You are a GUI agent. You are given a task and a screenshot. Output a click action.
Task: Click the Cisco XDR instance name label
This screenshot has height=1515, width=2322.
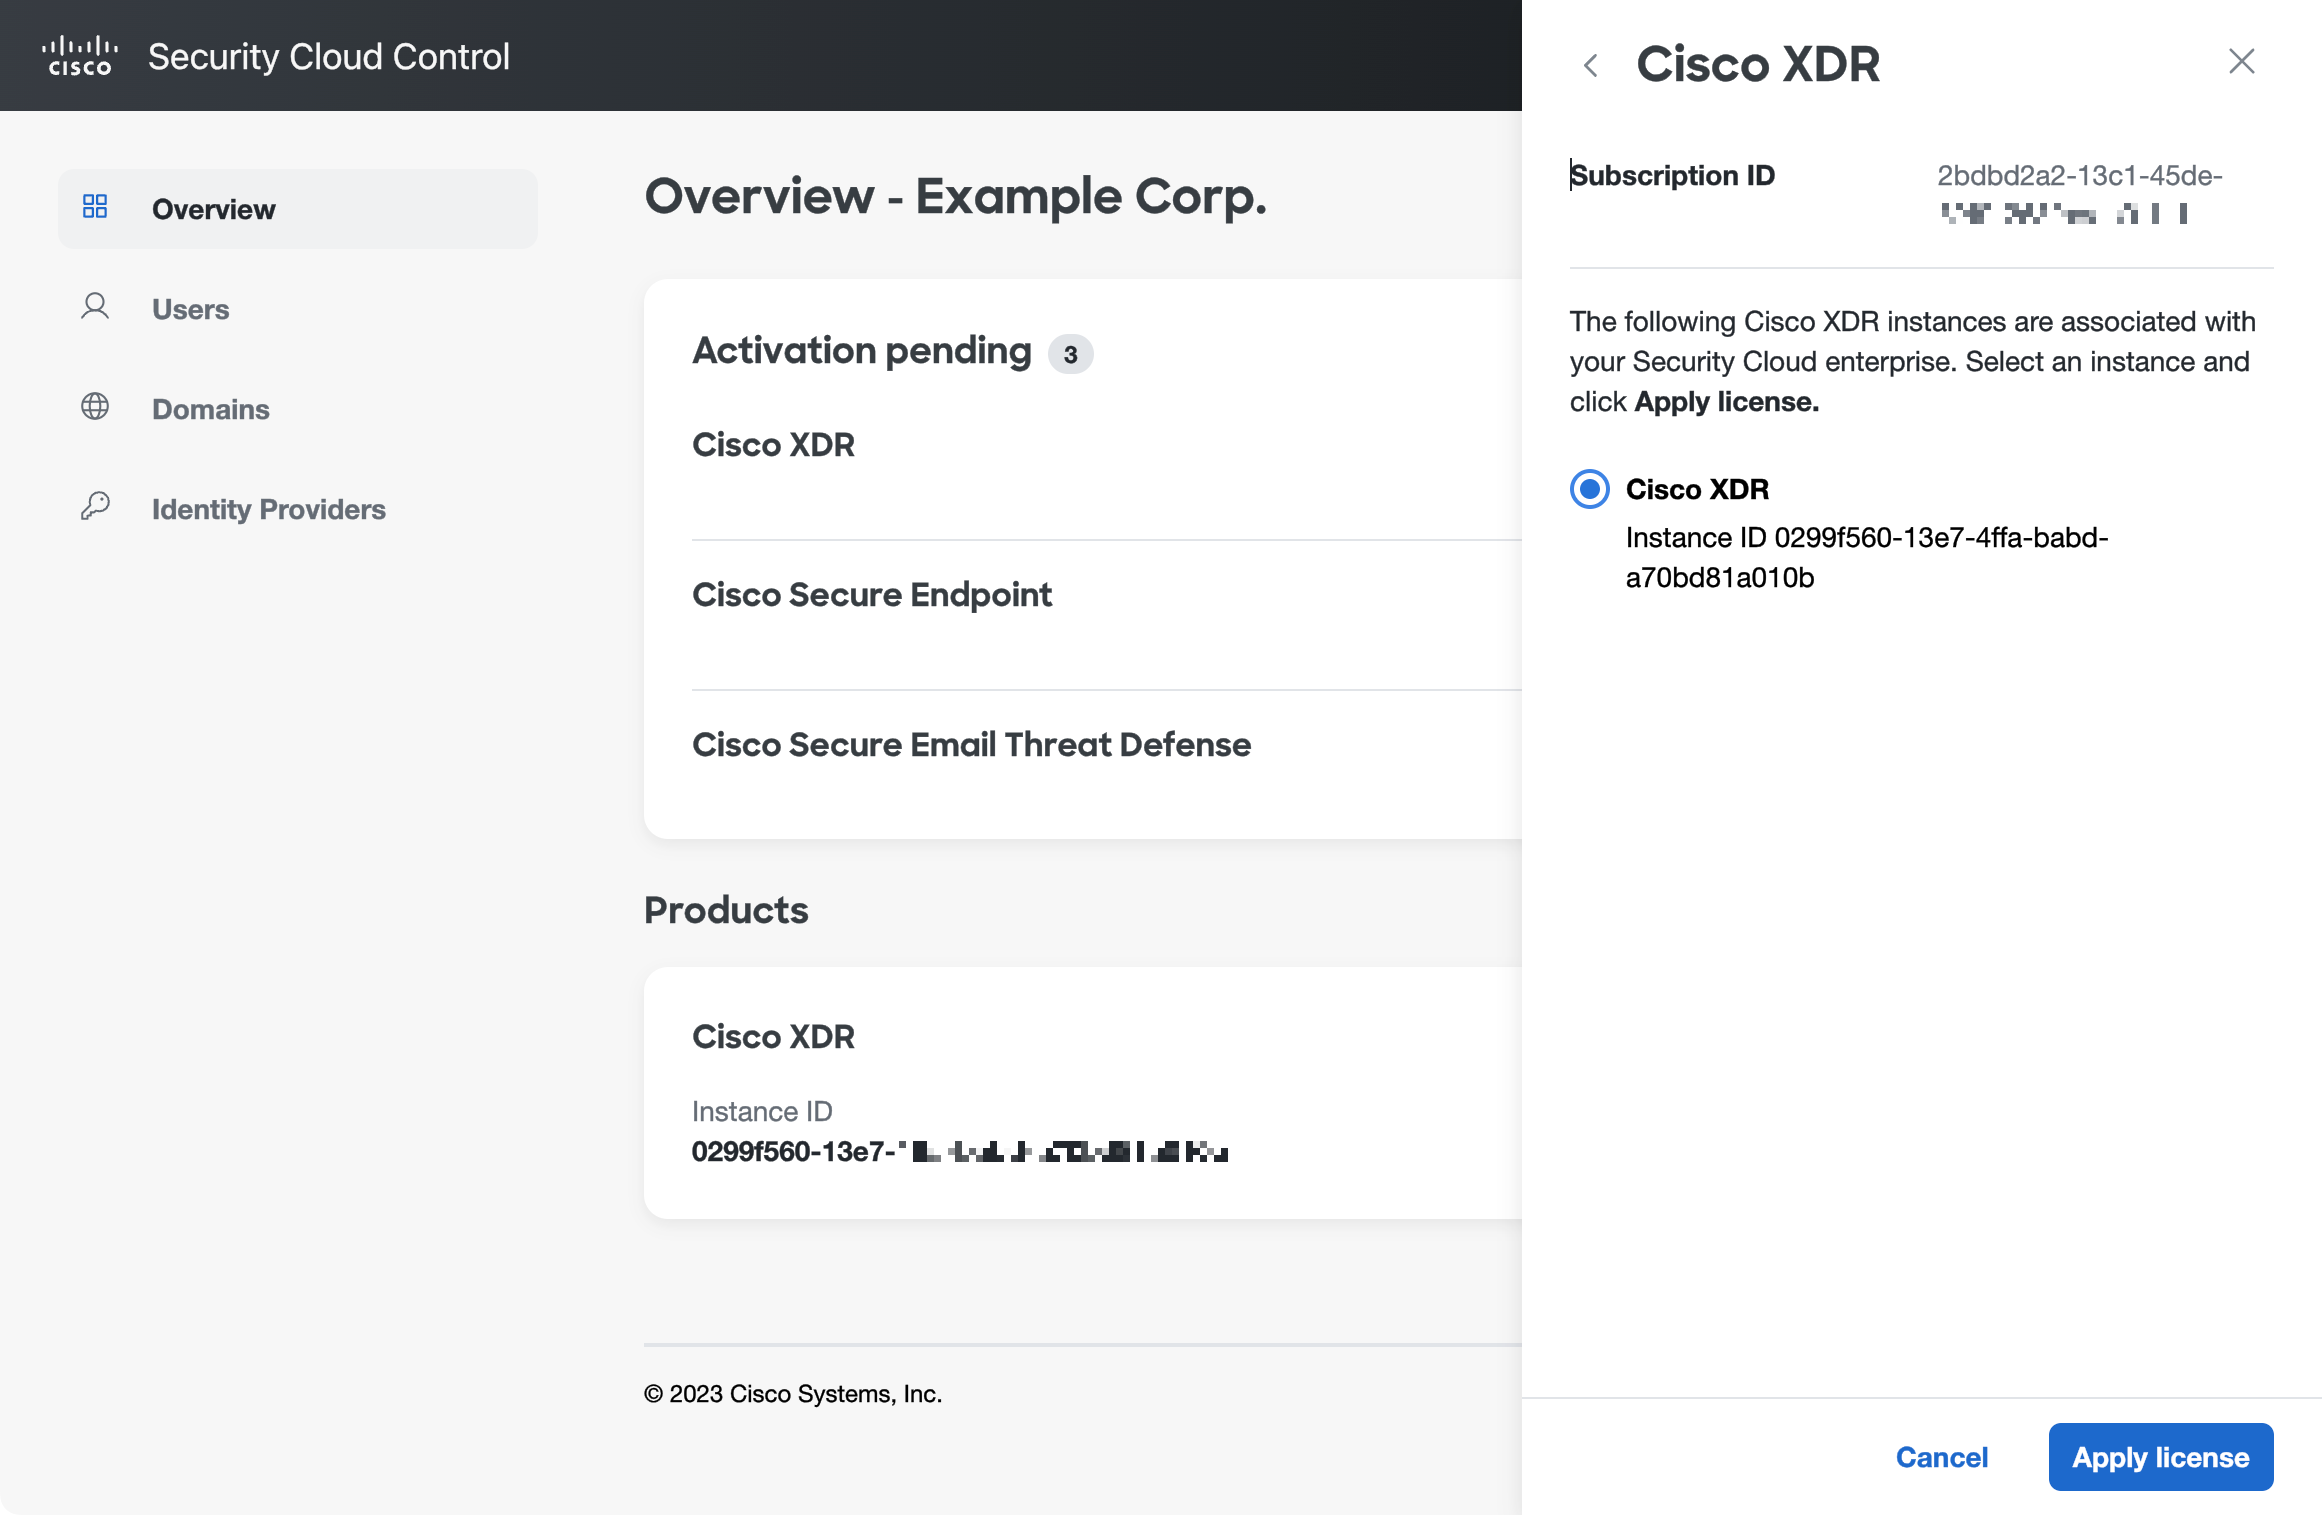click(x=1697, y=489)
